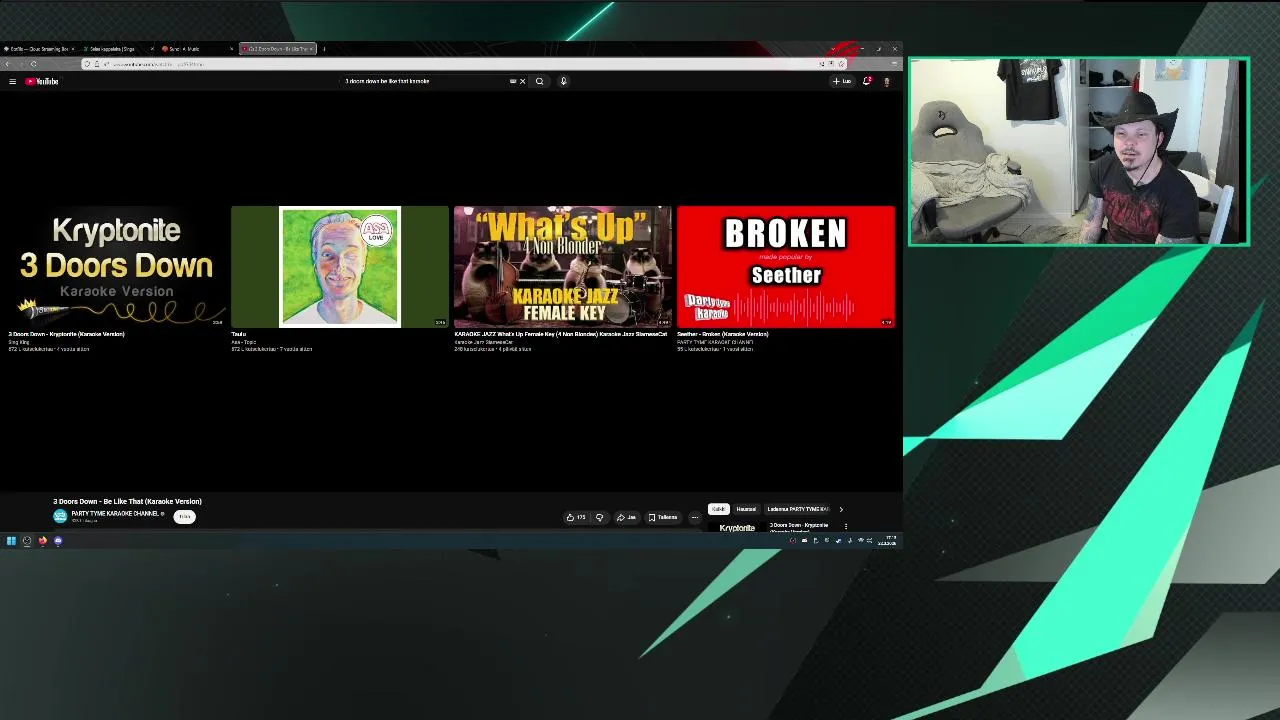Open the Windows Start menu
Viewport: 1280px width, 720px height.
(11, 541)
